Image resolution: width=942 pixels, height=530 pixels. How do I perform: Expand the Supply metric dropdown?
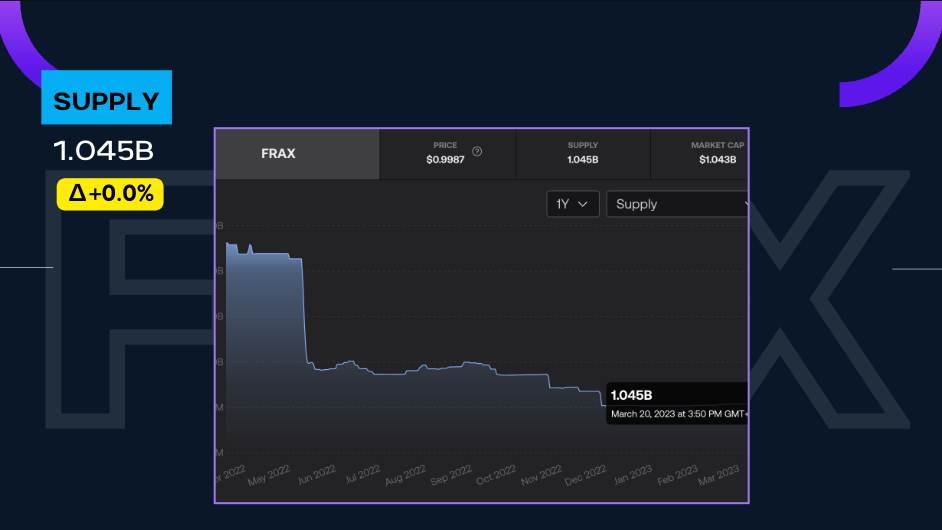pyautogui.click(x=677, y=204)
